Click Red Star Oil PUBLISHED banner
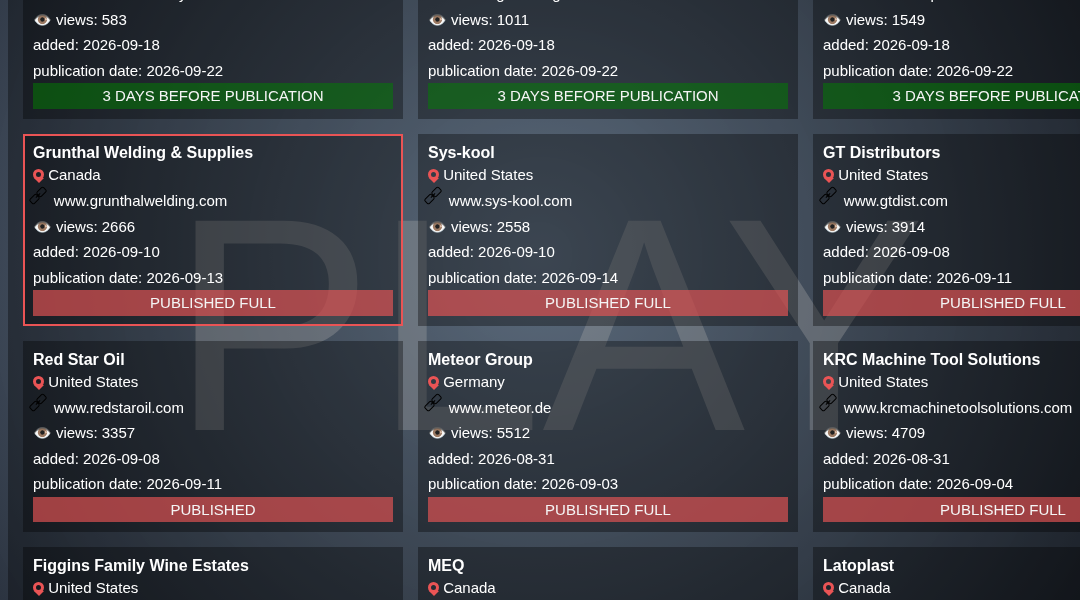This screenshot has width=1080, height=600. [x=213, y=510]
